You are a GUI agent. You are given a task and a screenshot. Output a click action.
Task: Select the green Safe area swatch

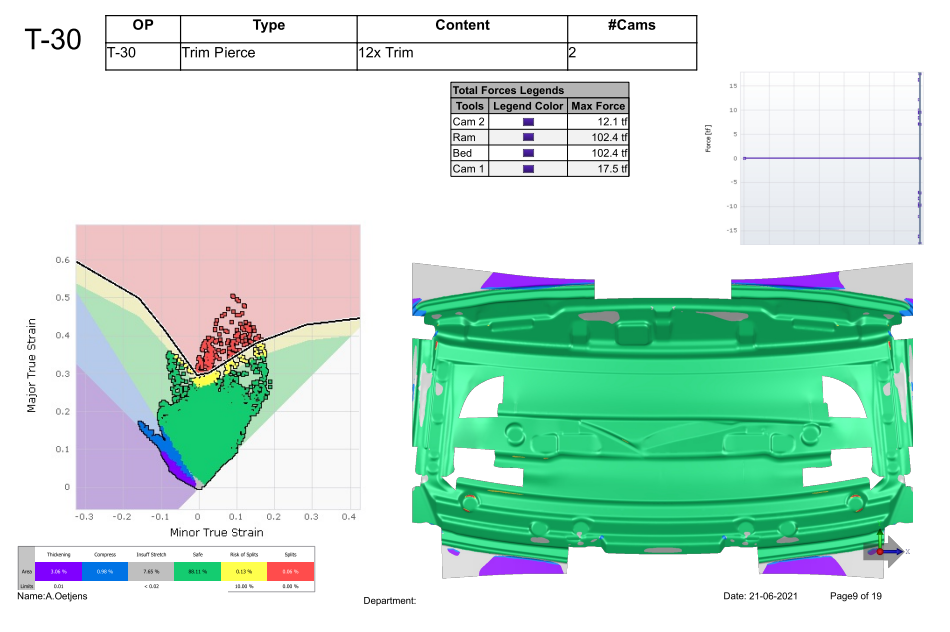coord(198,571)
